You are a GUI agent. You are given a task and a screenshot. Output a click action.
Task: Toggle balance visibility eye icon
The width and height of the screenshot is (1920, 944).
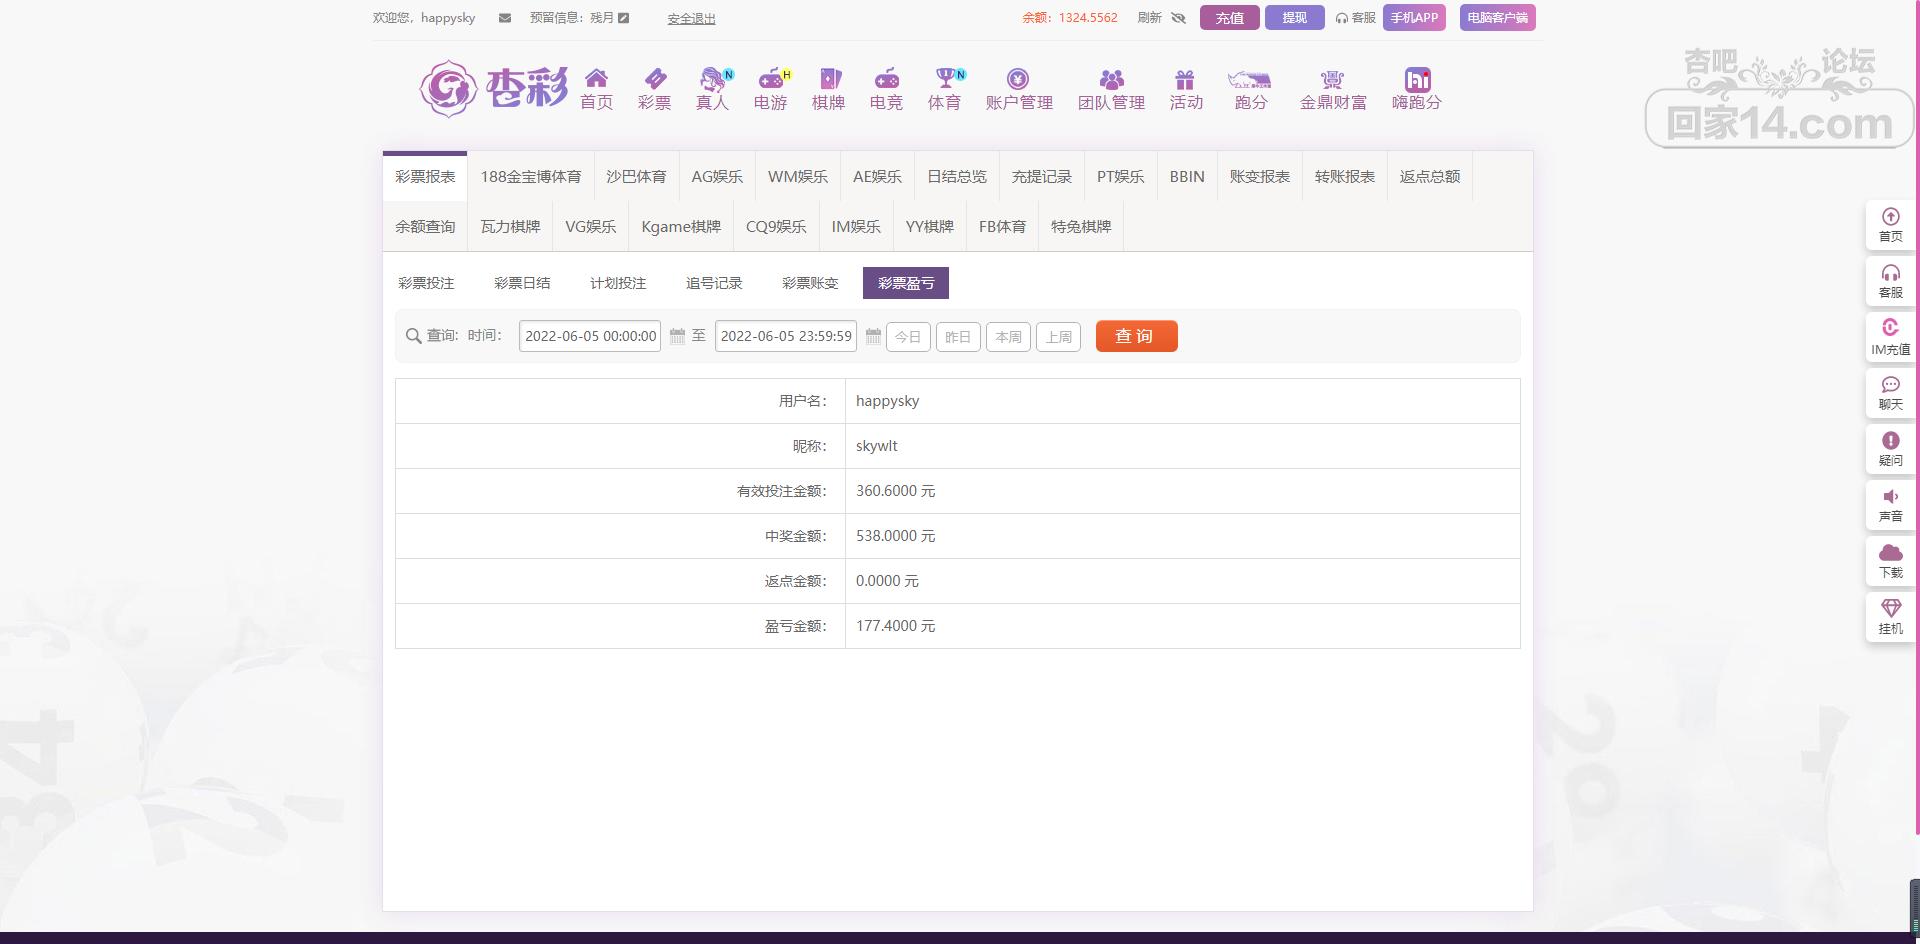point(1178,18)
